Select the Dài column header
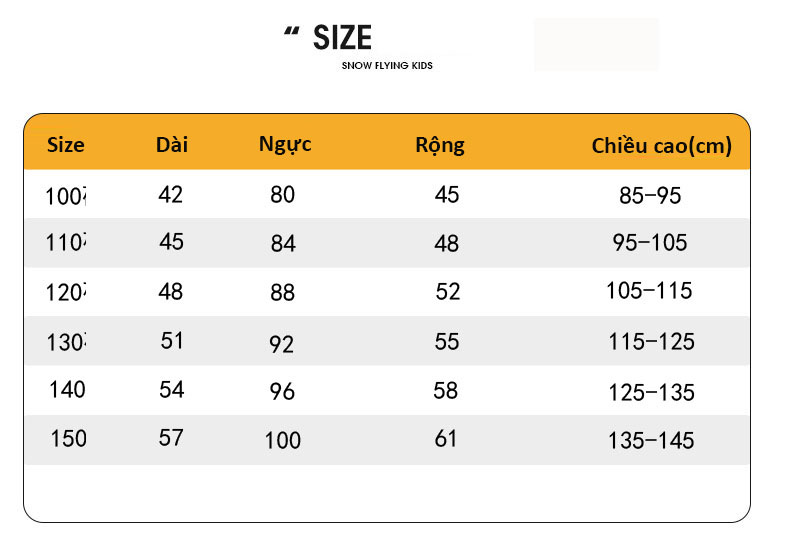 172,145
